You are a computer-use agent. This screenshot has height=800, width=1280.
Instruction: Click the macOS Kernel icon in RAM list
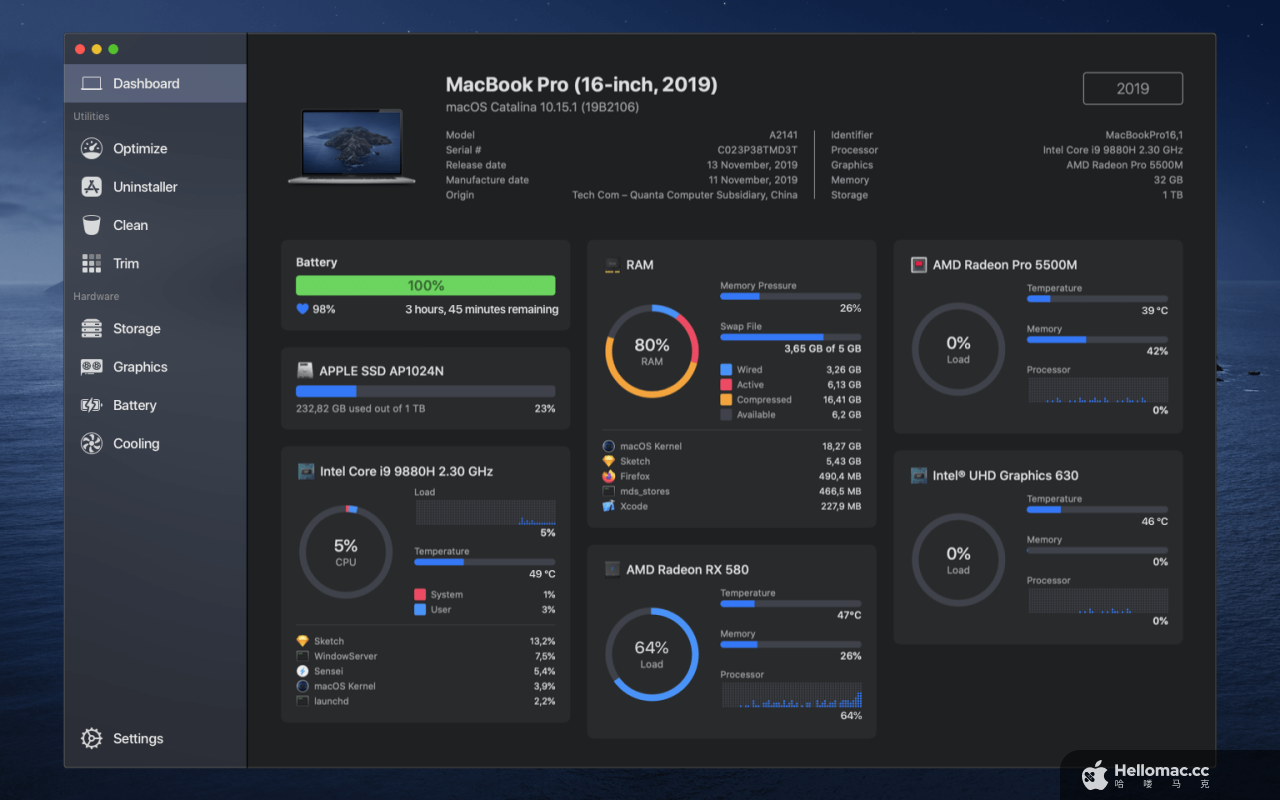(609, 446)
